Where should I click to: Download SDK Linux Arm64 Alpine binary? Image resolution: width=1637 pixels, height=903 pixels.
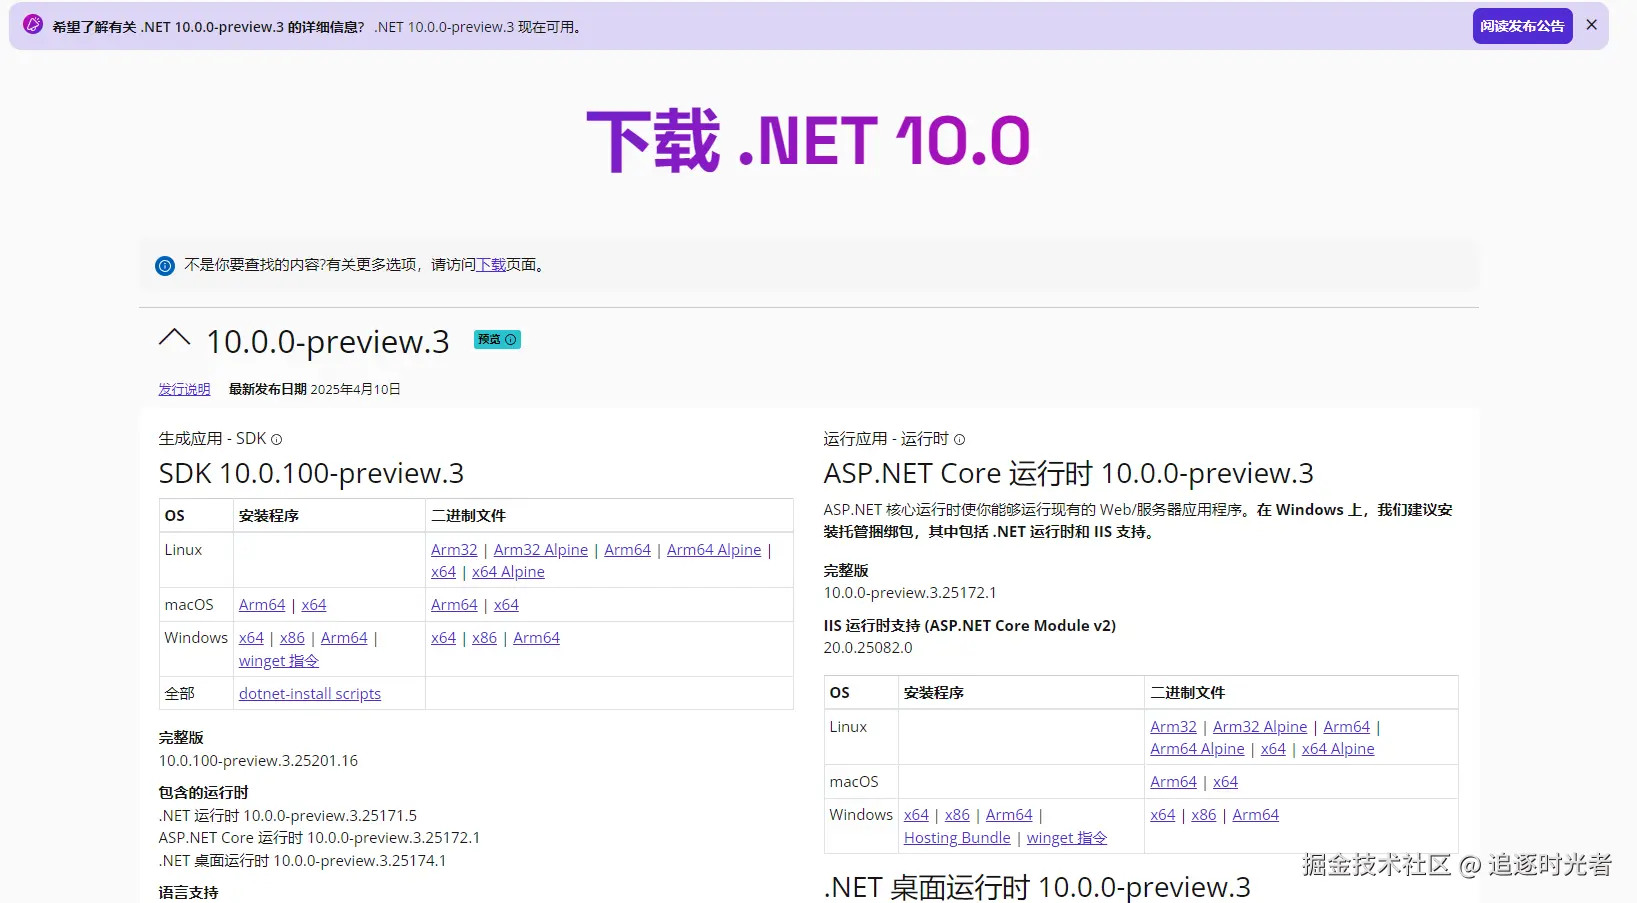click(714, 550)
